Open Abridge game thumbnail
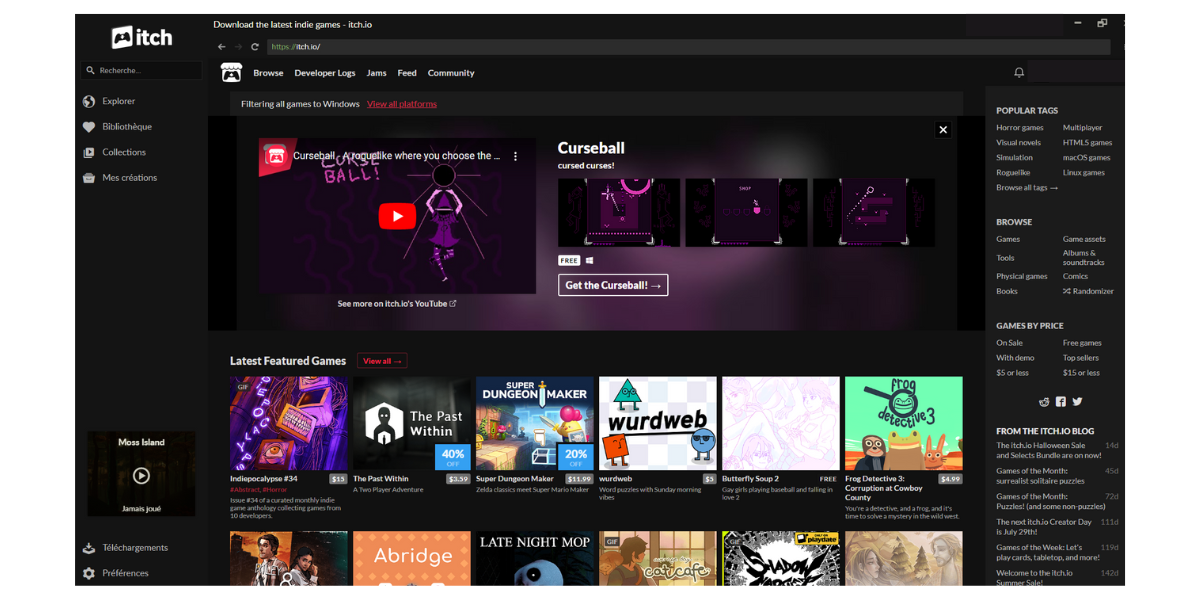The height and width of the screenshot is (600, 1200). tap(412, 558)
